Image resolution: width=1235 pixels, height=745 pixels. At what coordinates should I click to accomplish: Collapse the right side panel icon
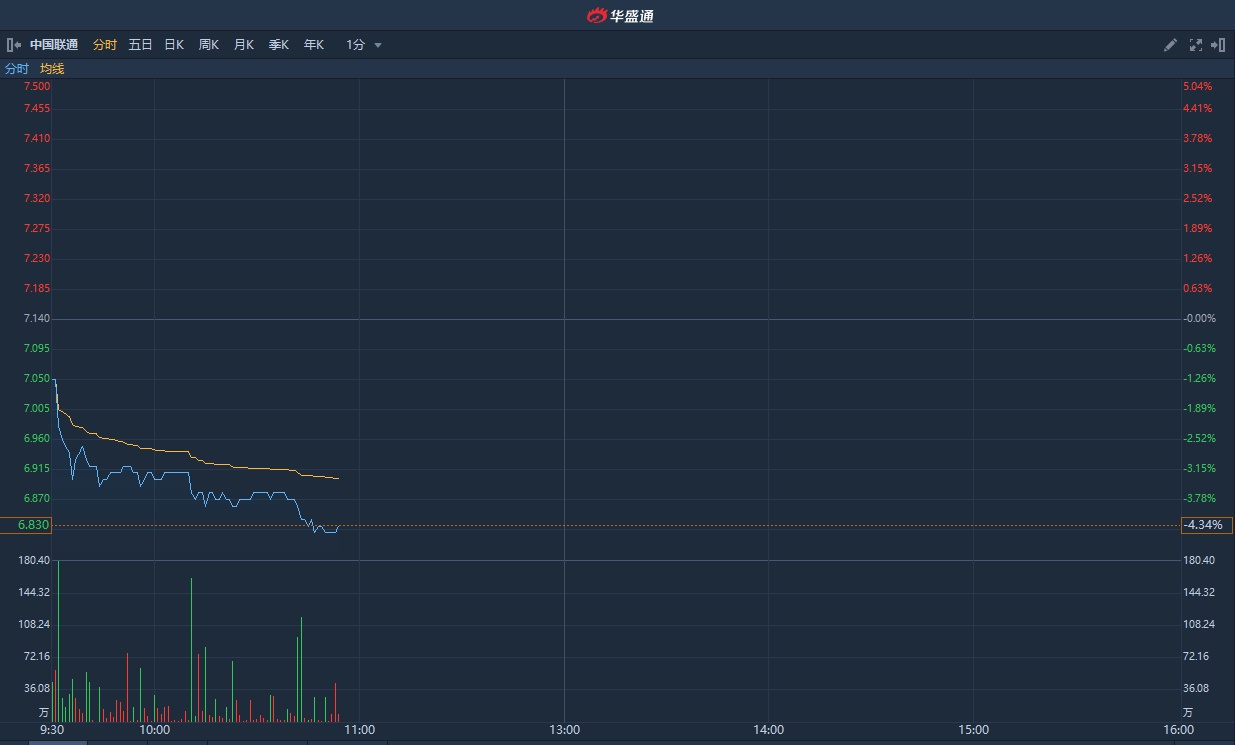tap(1218, 45)
